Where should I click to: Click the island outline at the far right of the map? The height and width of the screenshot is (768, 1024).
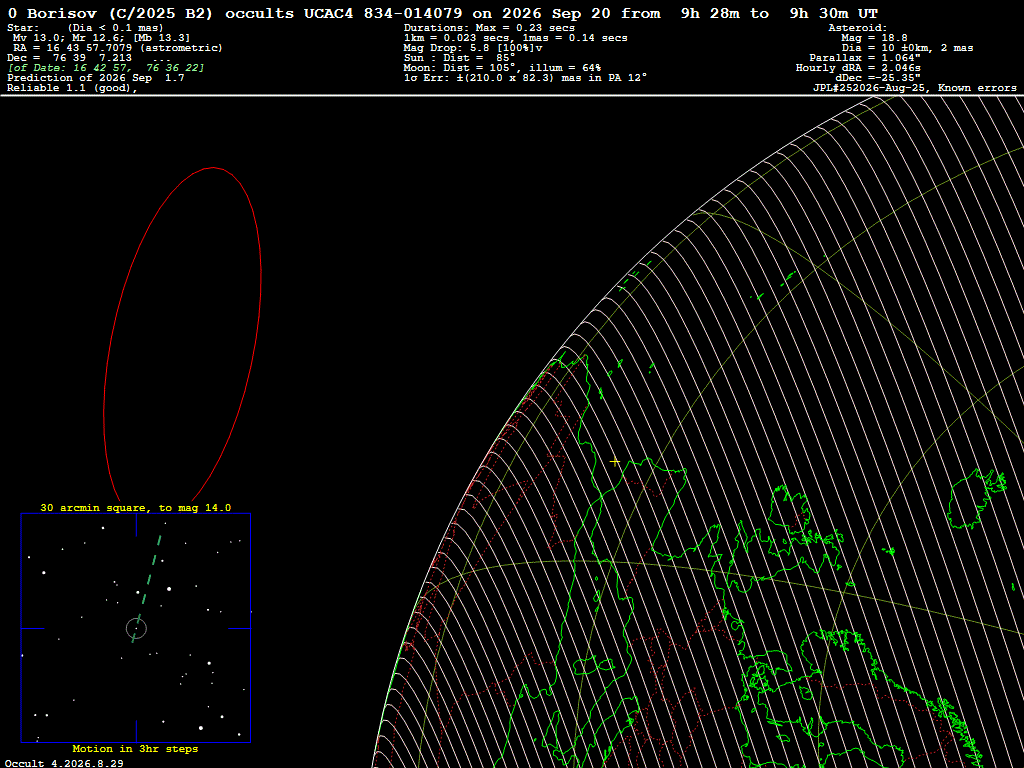click(x=976, y=496)
